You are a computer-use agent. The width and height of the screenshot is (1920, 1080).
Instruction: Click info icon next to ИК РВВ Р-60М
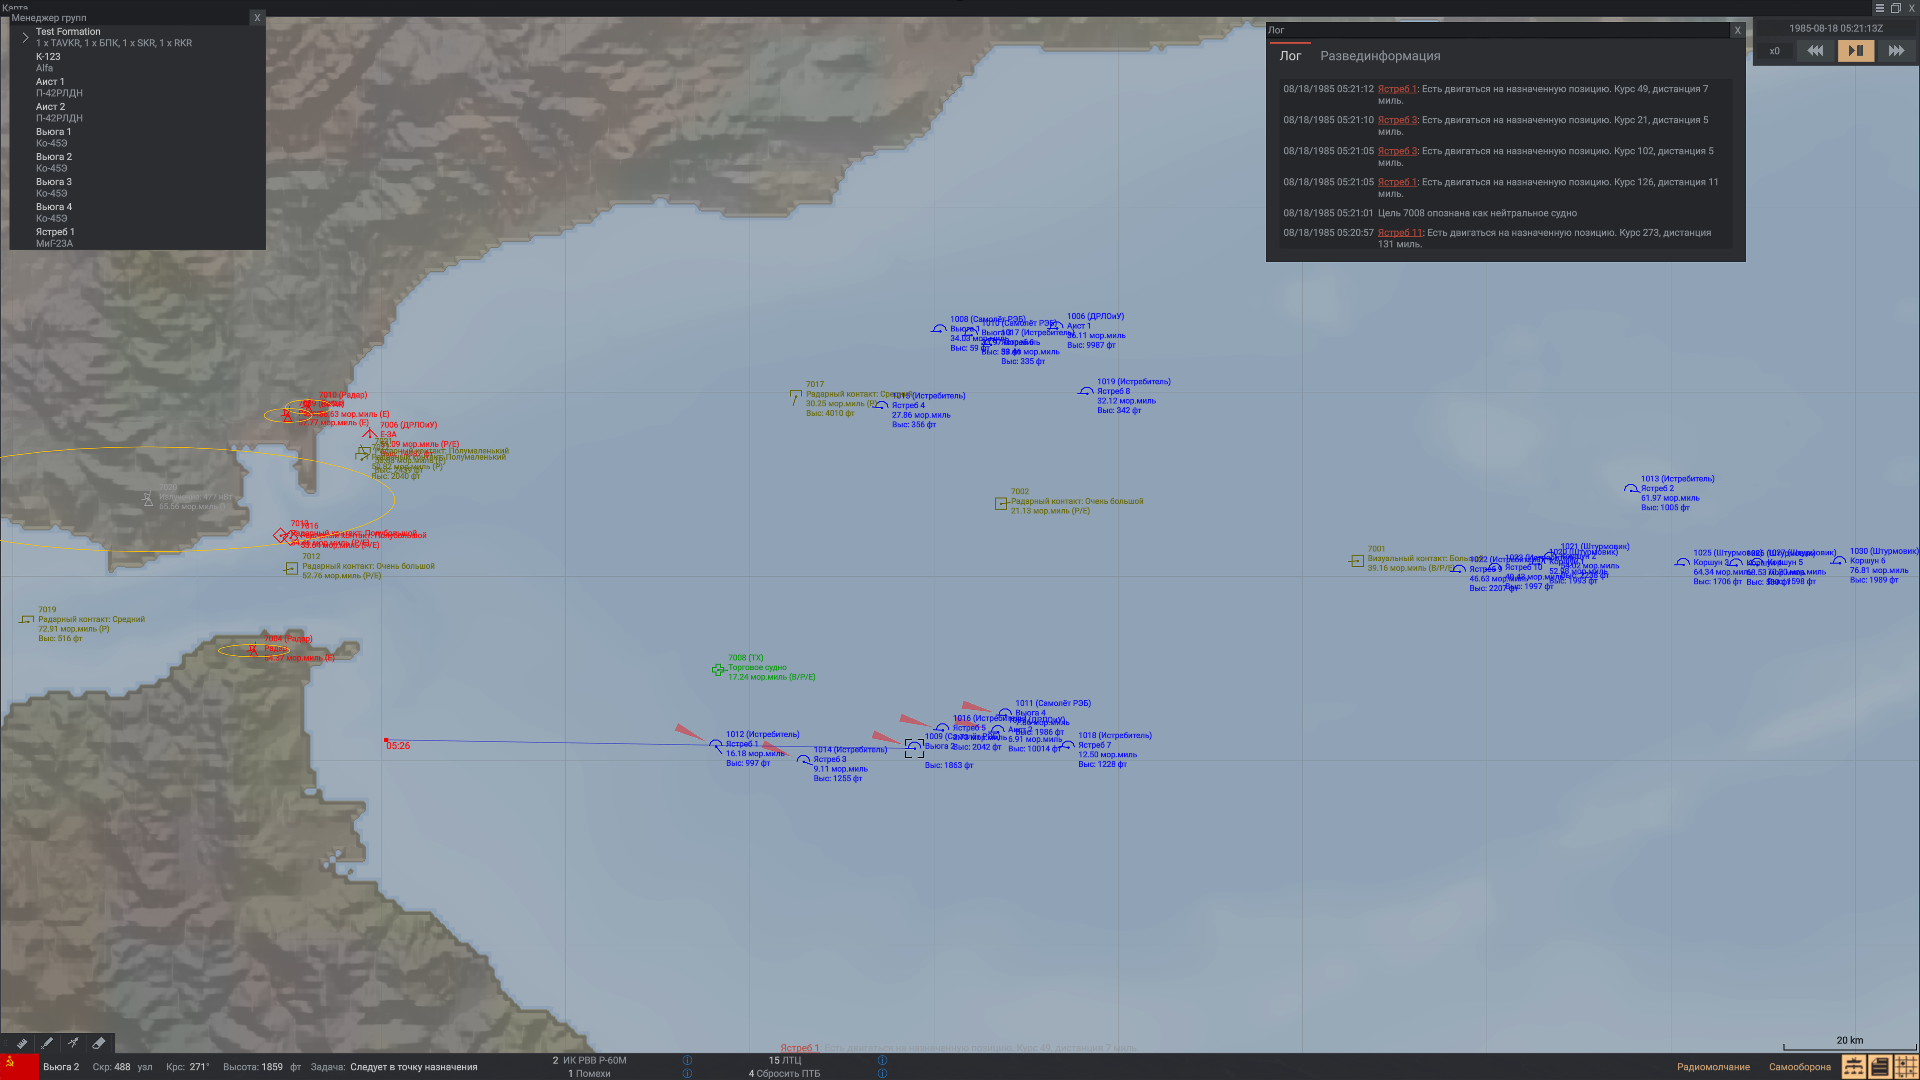(687, 1060)
